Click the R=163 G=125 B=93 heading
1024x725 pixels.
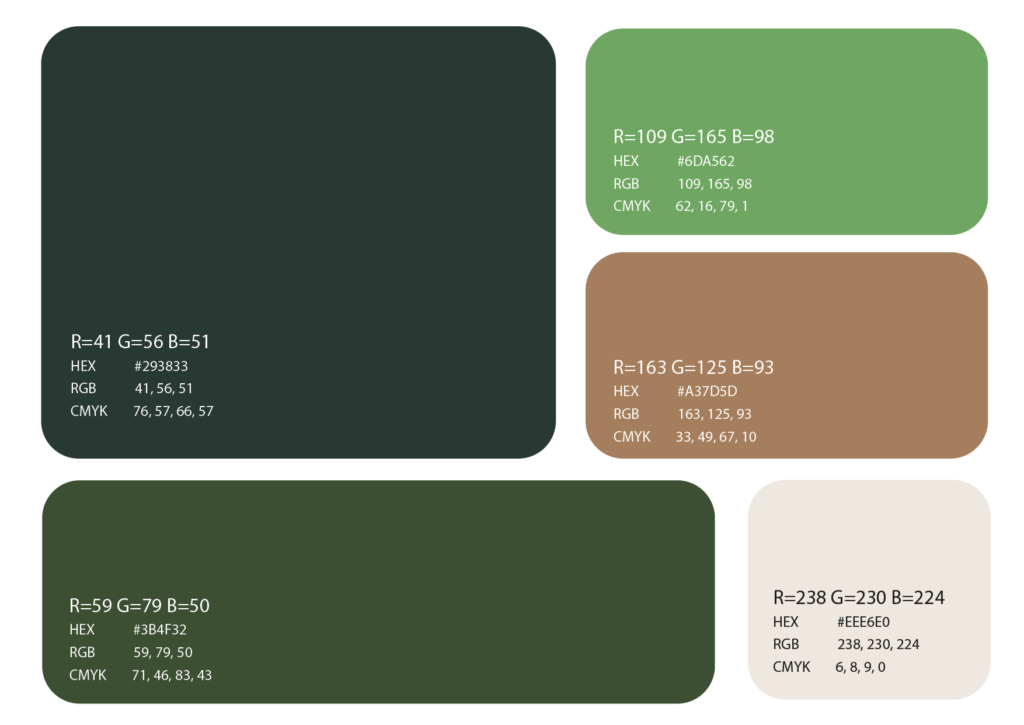[694, 367]
